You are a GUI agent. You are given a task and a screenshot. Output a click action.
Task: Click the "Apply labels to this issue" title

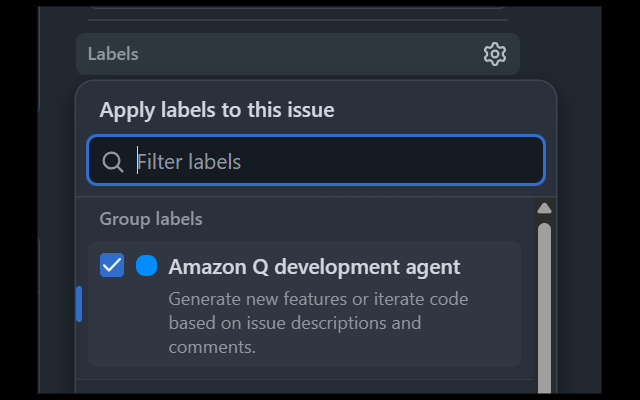coord(216,110)
